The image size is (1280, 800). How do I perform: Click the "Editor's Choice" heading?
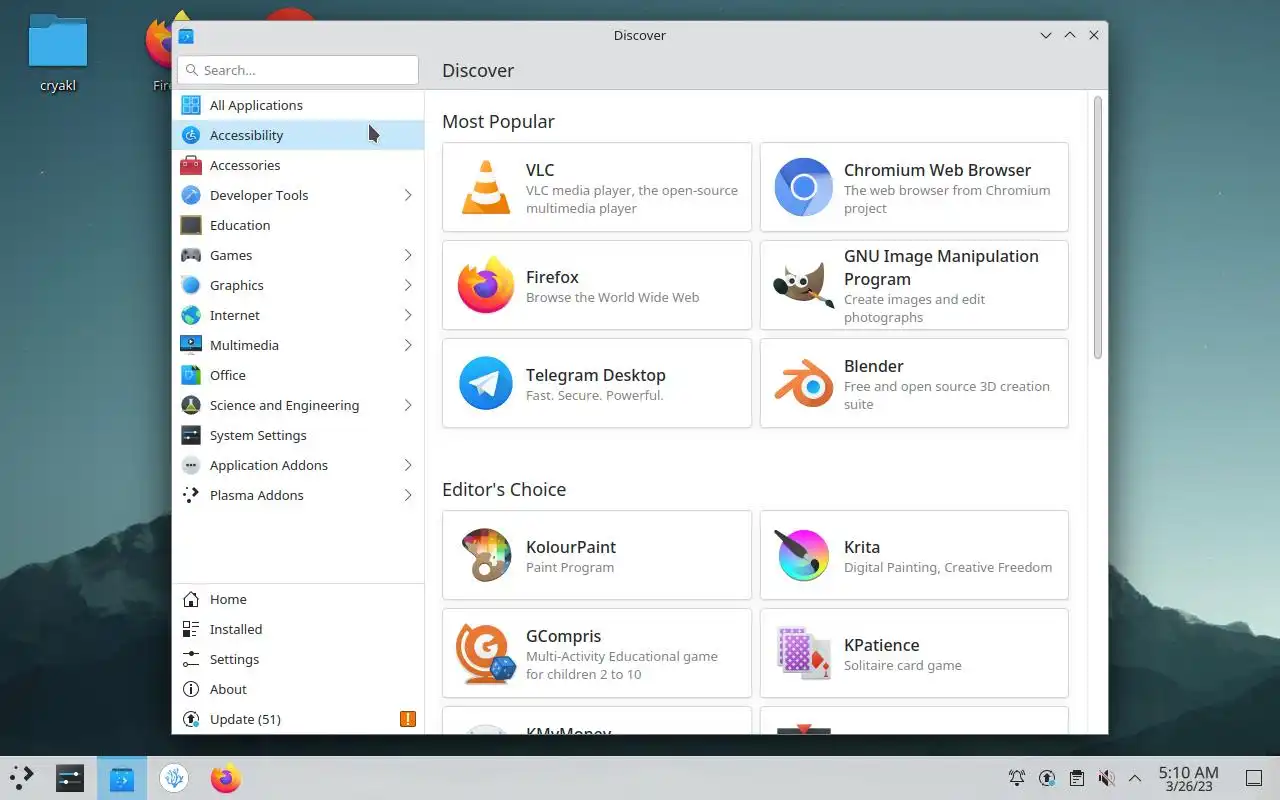504,489
